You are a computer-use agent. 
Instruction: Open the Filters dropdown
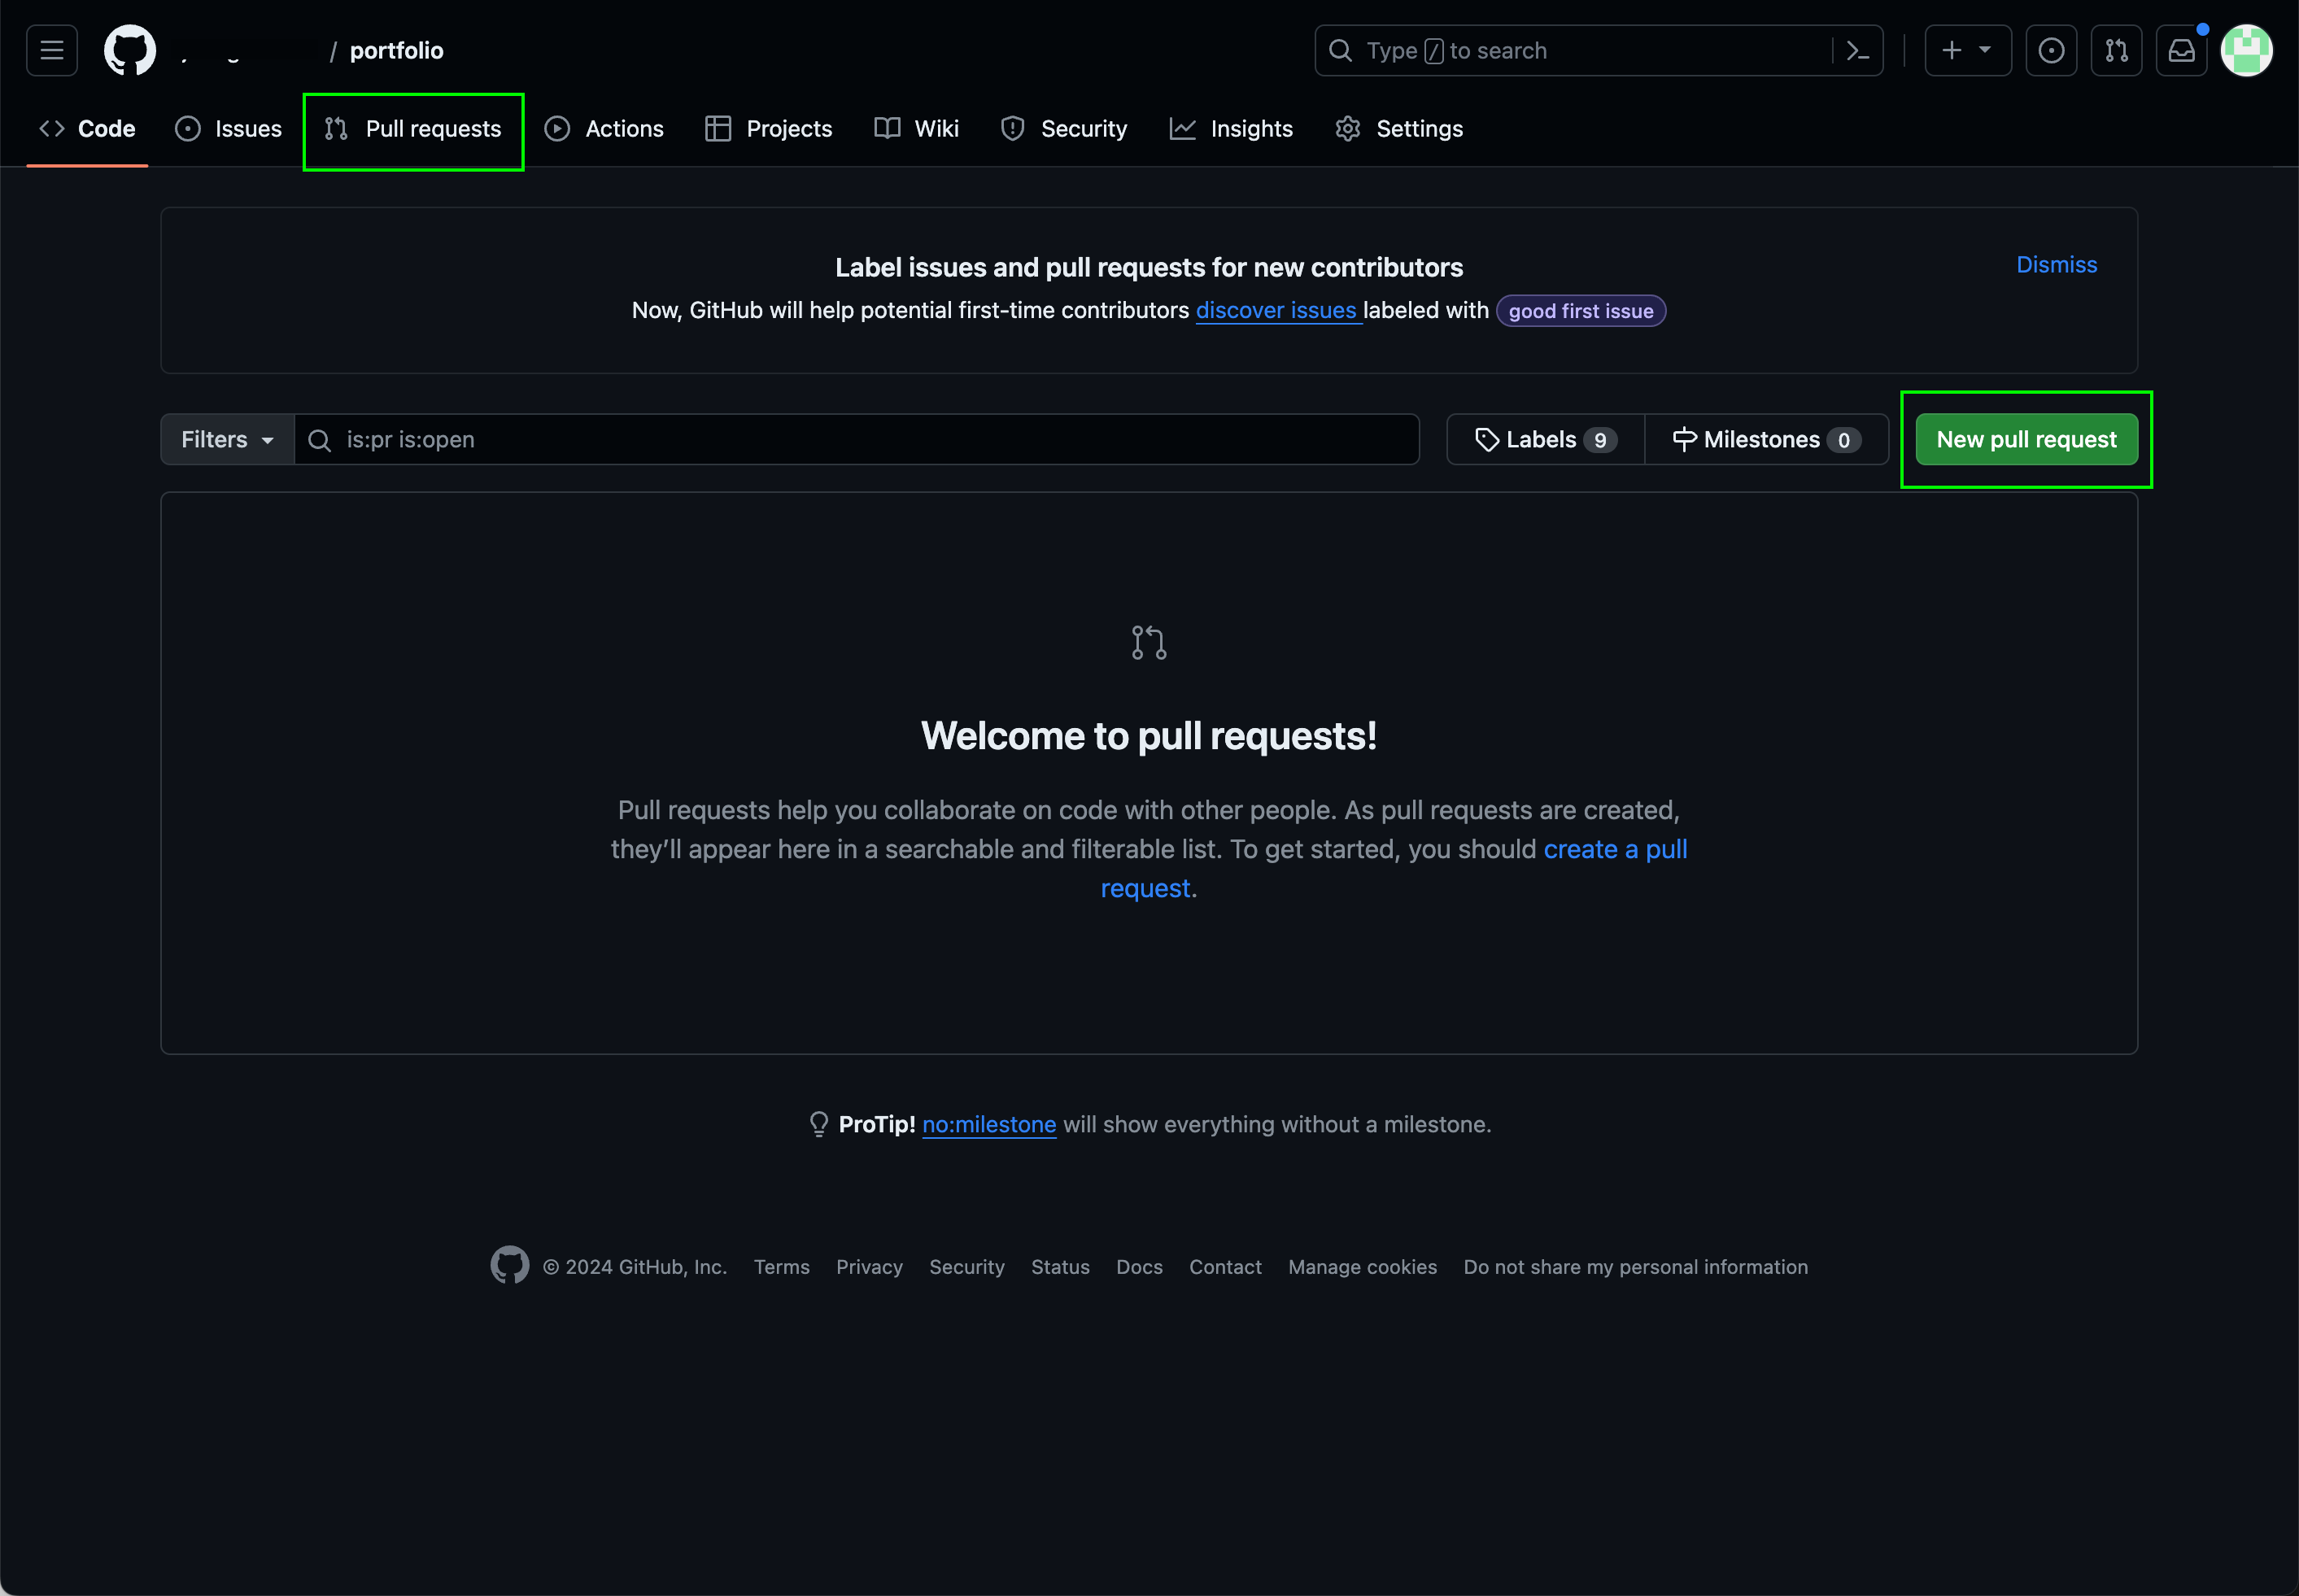[227, 439]
